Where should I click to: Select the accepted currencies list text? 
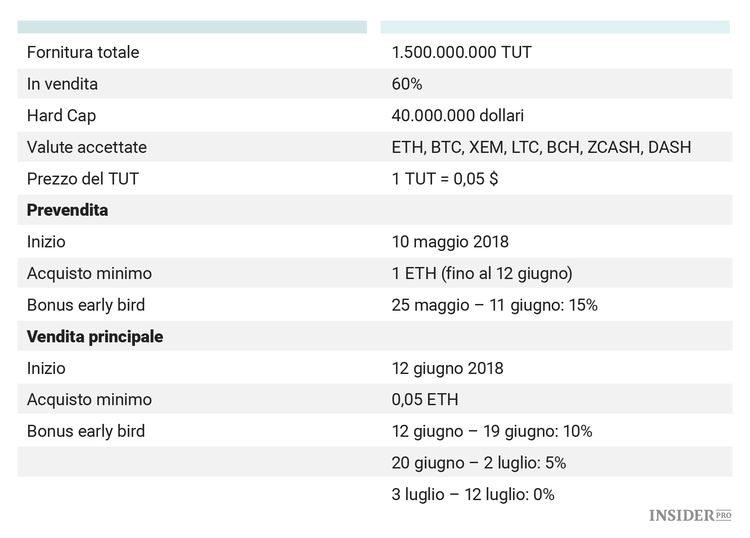click(541, 147)
